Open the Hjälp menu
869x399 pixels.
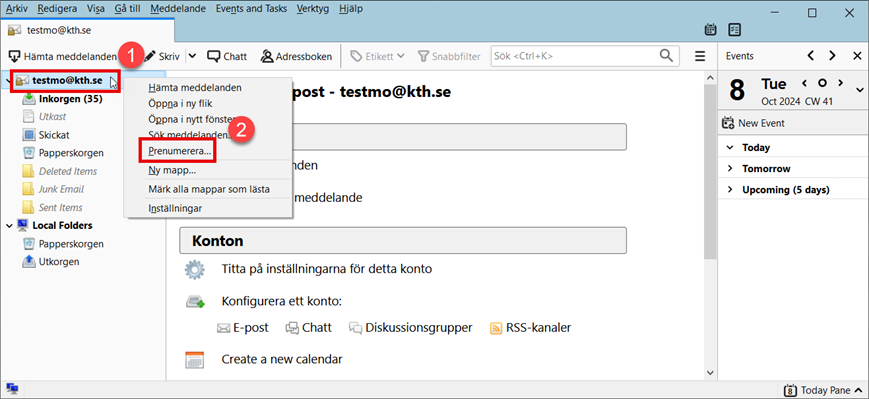350,9
